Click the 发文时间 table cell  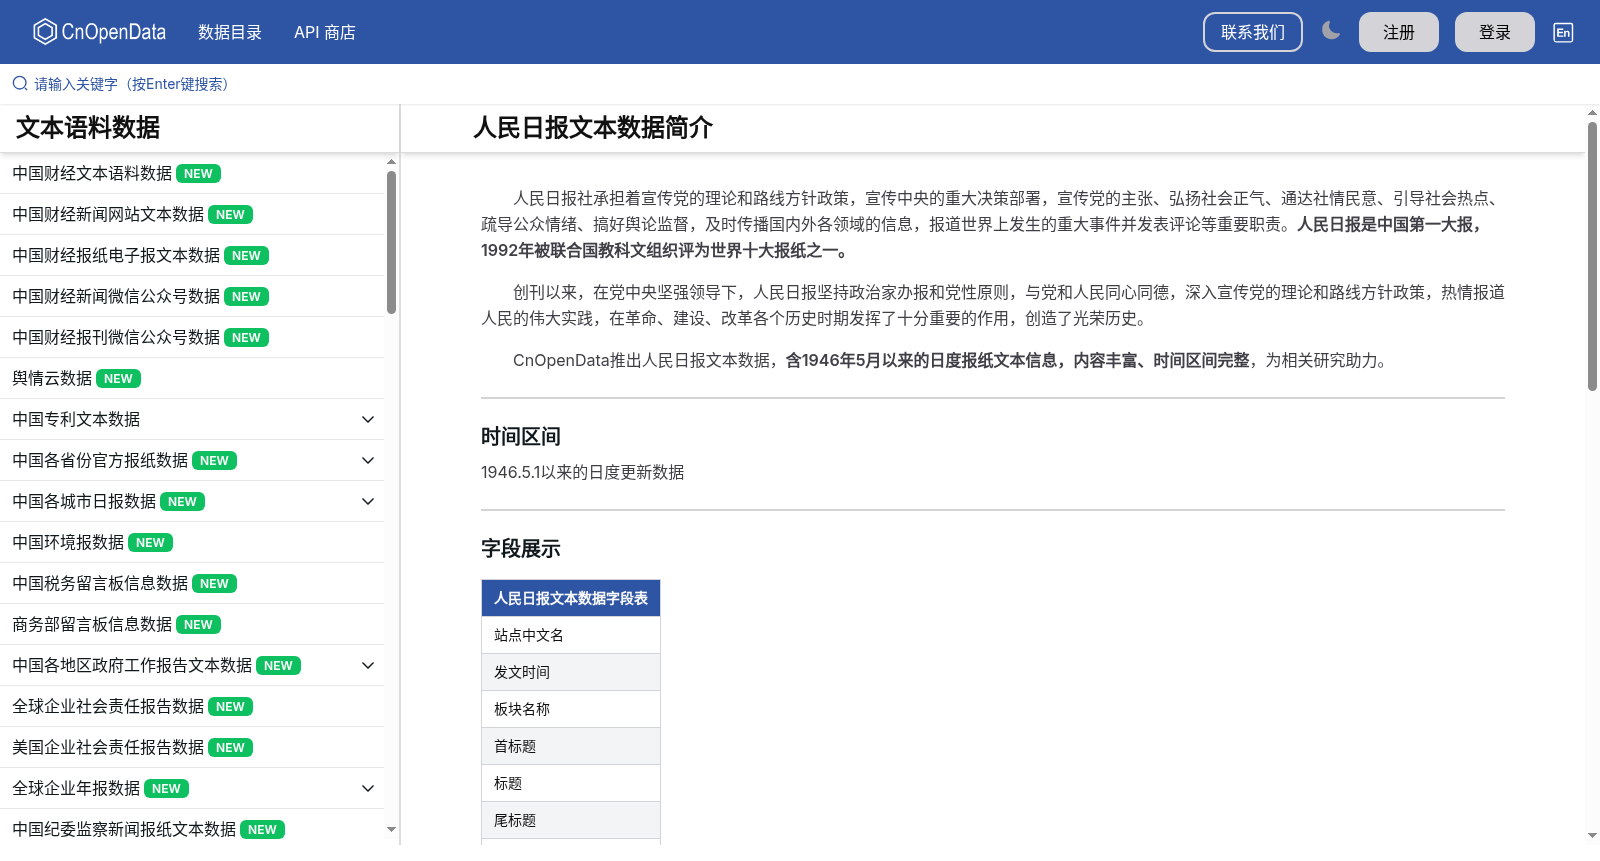(x=571, y=672)
